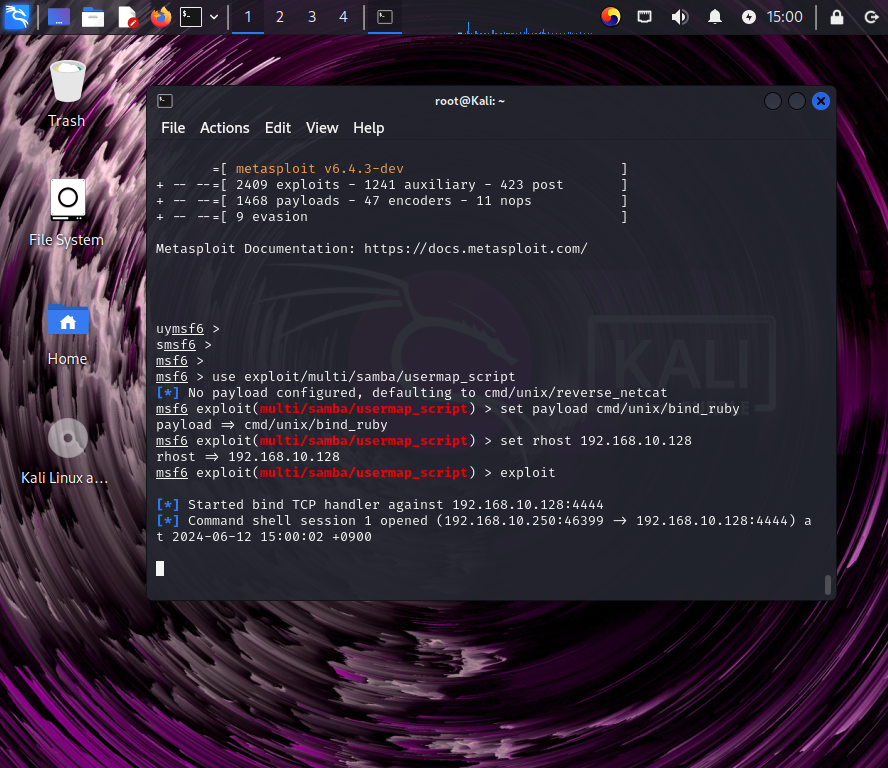Click the volume speaker icon
Screen dimensions: 888x768
(680, 17)
